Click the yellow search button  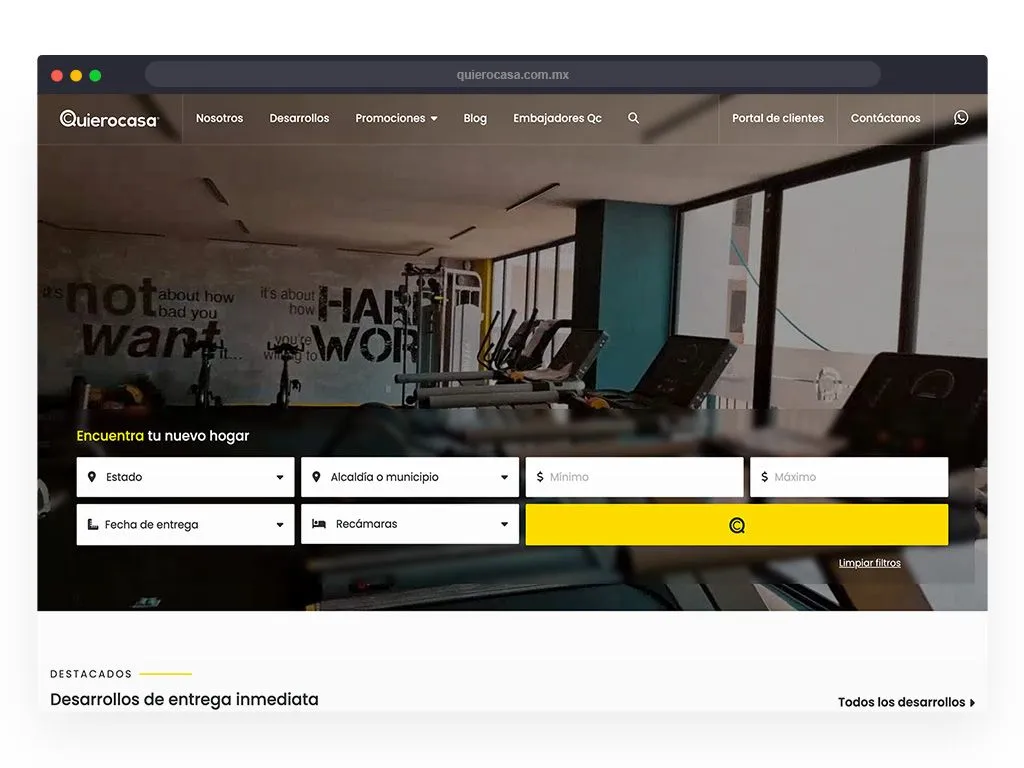(x=736, y=525)
